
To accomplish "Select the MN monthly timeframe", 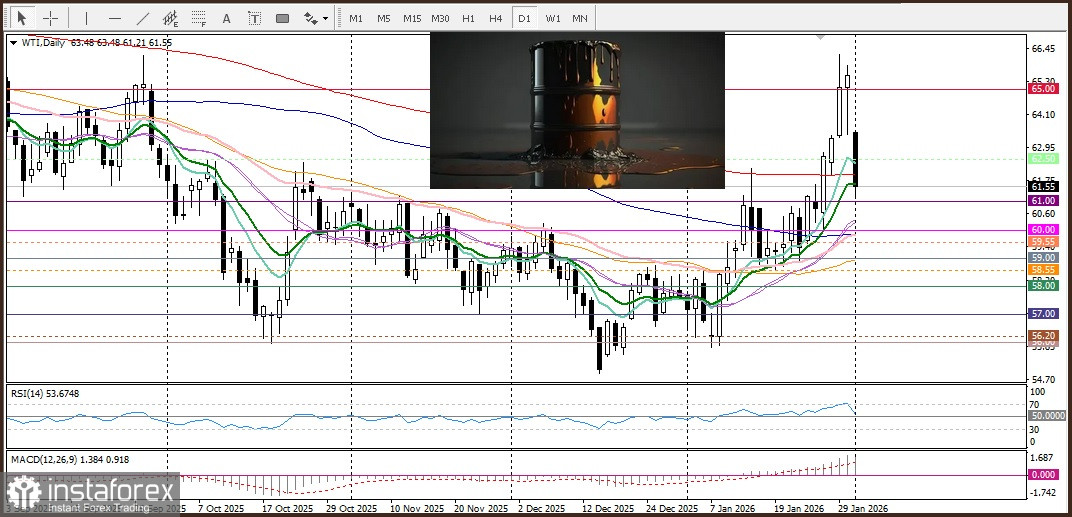I will click(580, 18).
